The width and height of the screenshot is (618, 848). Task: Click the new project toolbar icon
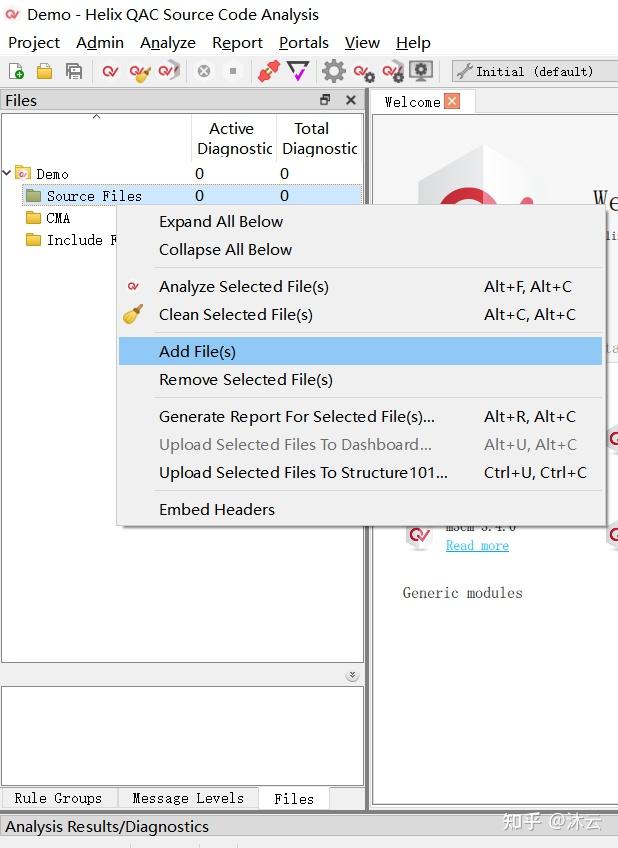(16, 71)
